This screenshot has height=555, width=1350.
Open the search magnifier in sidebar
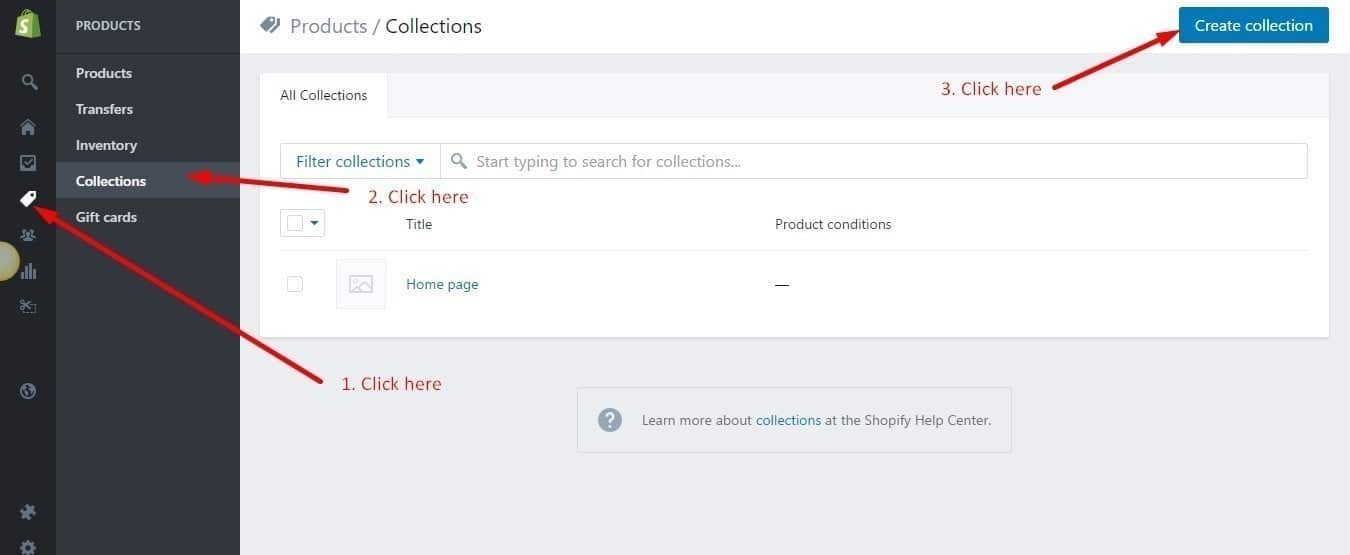(x=28, y=82)
